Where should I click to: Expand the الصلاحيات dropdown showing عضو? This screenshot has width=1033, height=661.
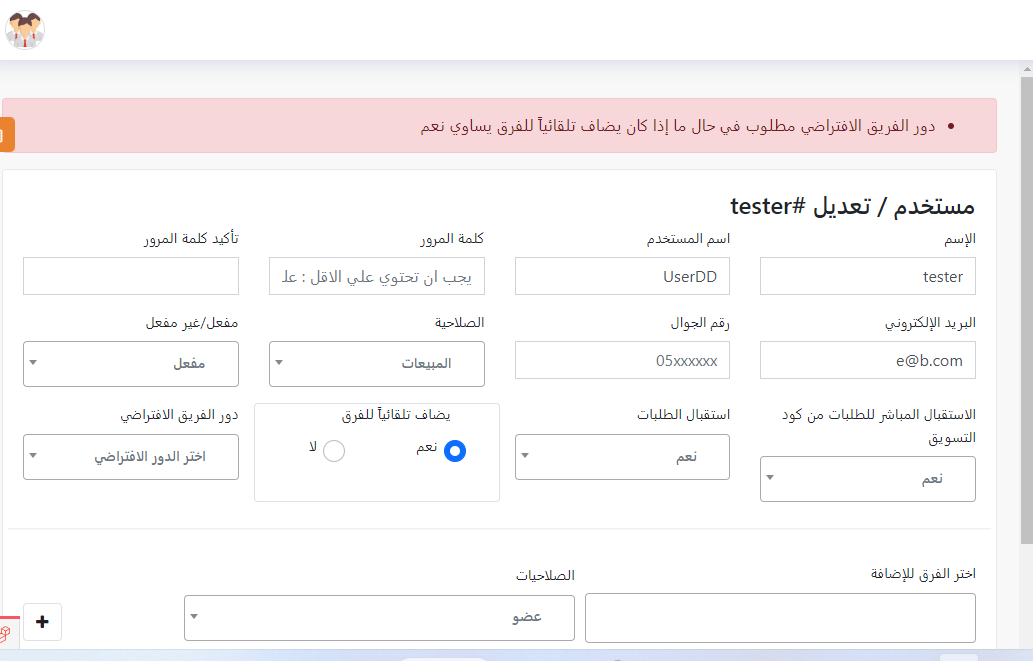pos(379,617)
